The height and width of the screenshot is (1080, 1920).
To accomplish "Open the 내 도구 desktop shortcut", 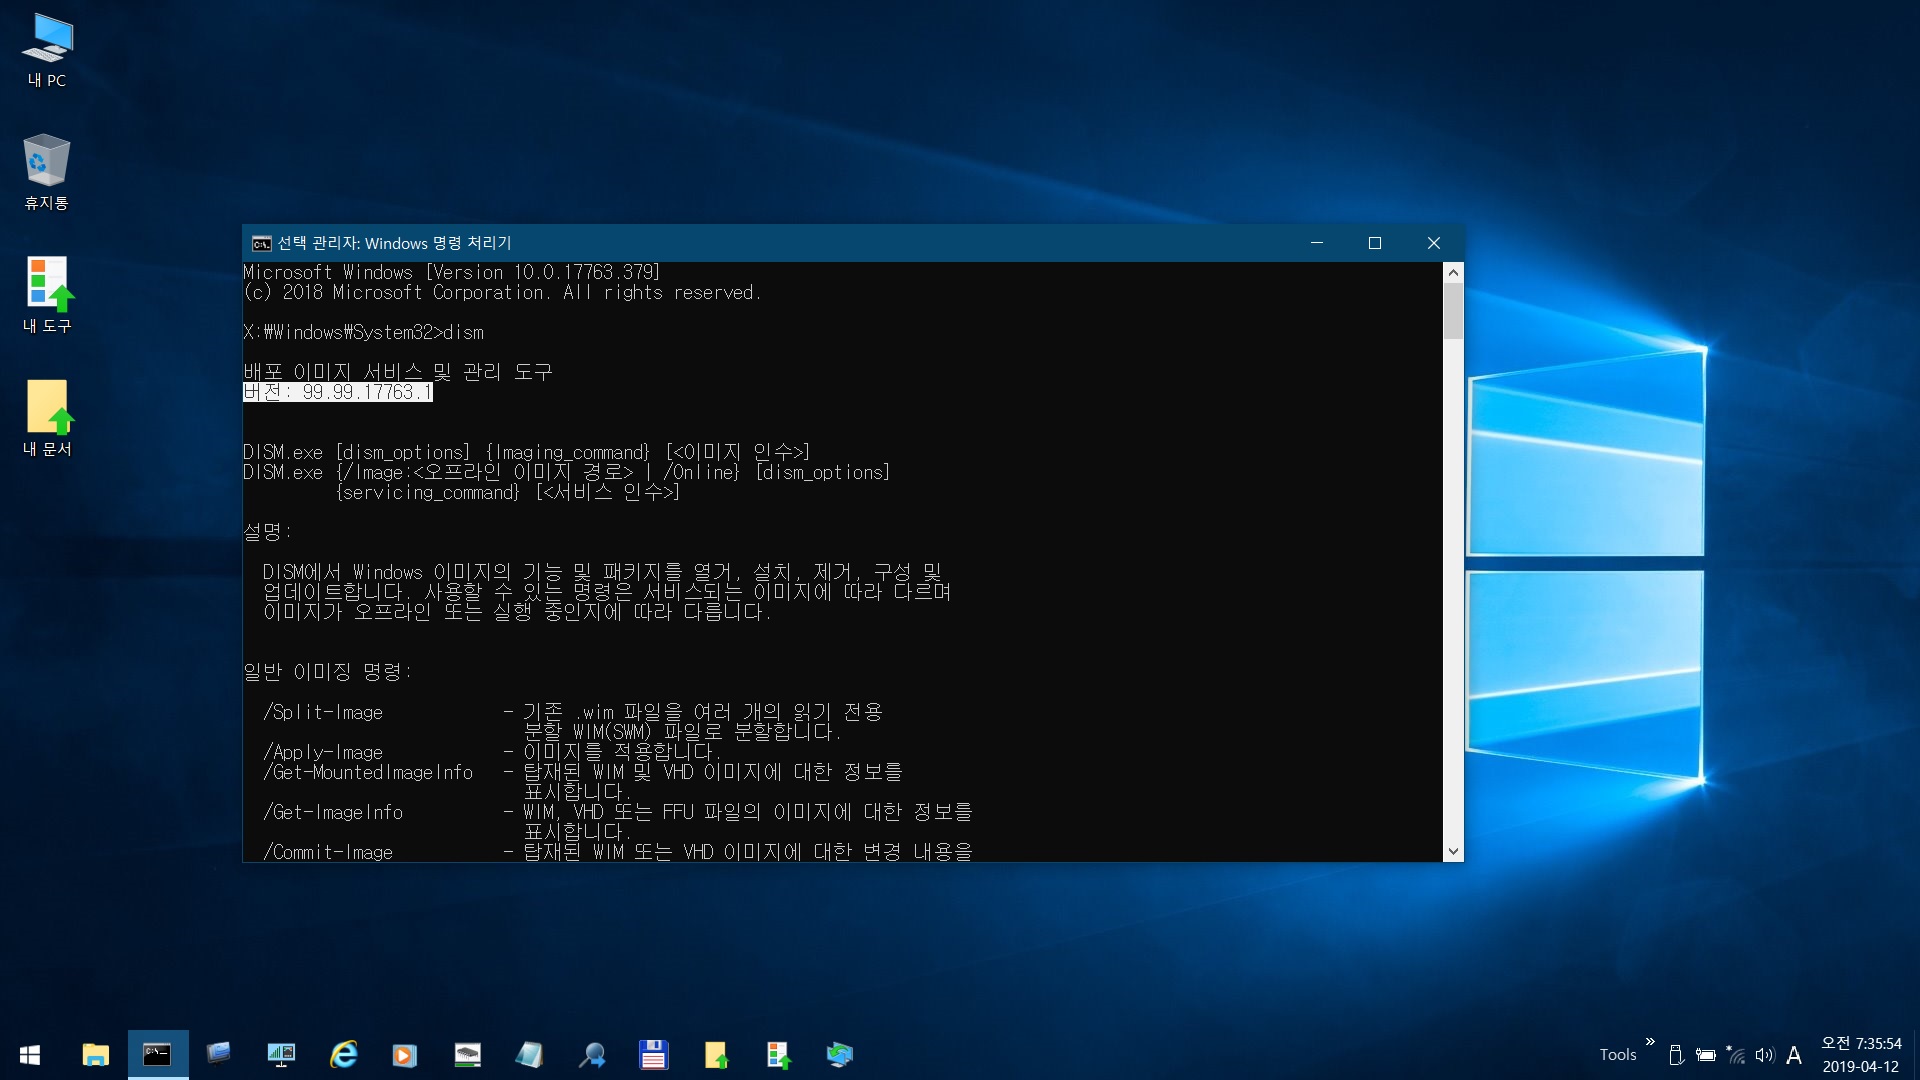I will (x=47, y=295).
